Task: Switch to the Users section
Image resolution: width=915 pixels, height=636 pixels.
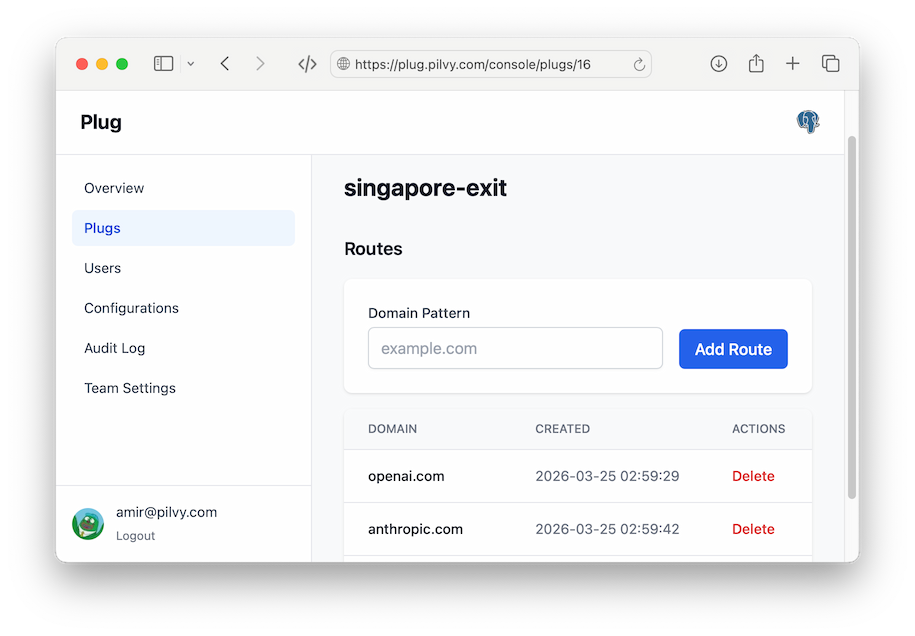Action: 102,268
